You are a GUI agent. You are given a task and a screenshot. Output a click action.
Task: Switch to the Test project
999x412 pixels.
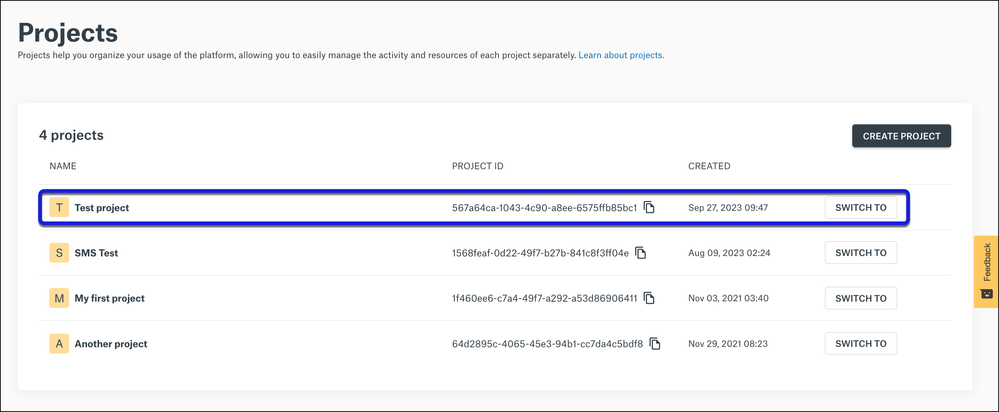tap(861, 208)
